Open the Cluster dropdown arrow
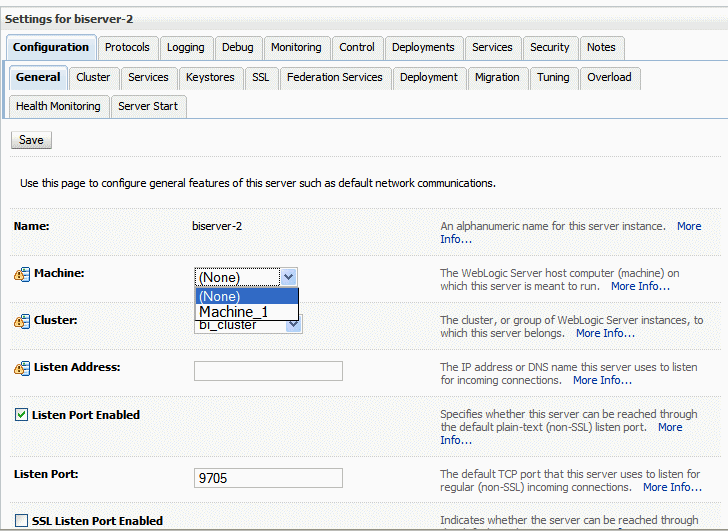728x531 pixels. 293,324
